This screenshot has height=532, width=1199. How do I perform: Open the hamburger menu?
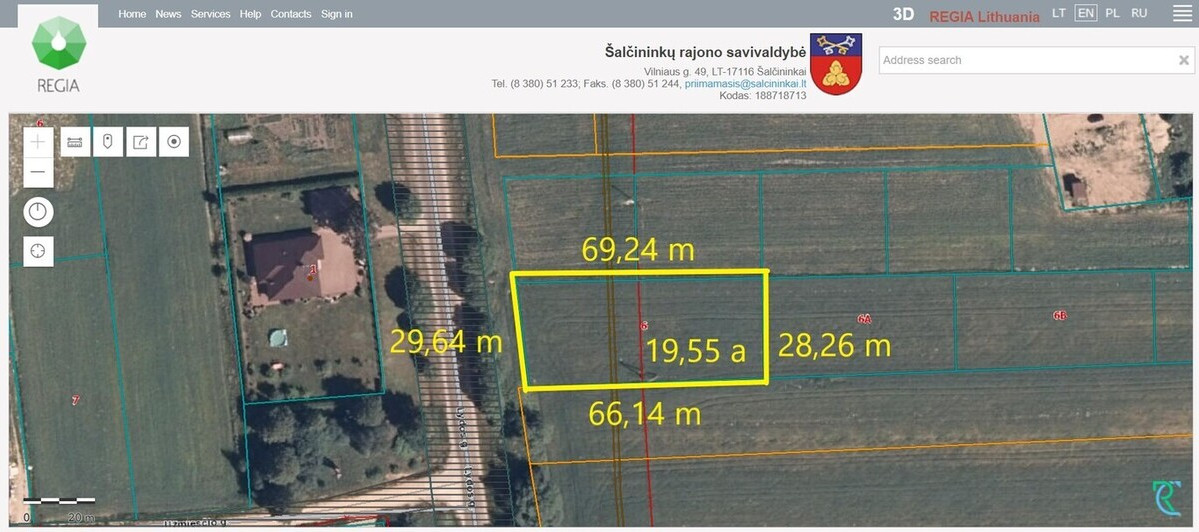(1182, 14)
